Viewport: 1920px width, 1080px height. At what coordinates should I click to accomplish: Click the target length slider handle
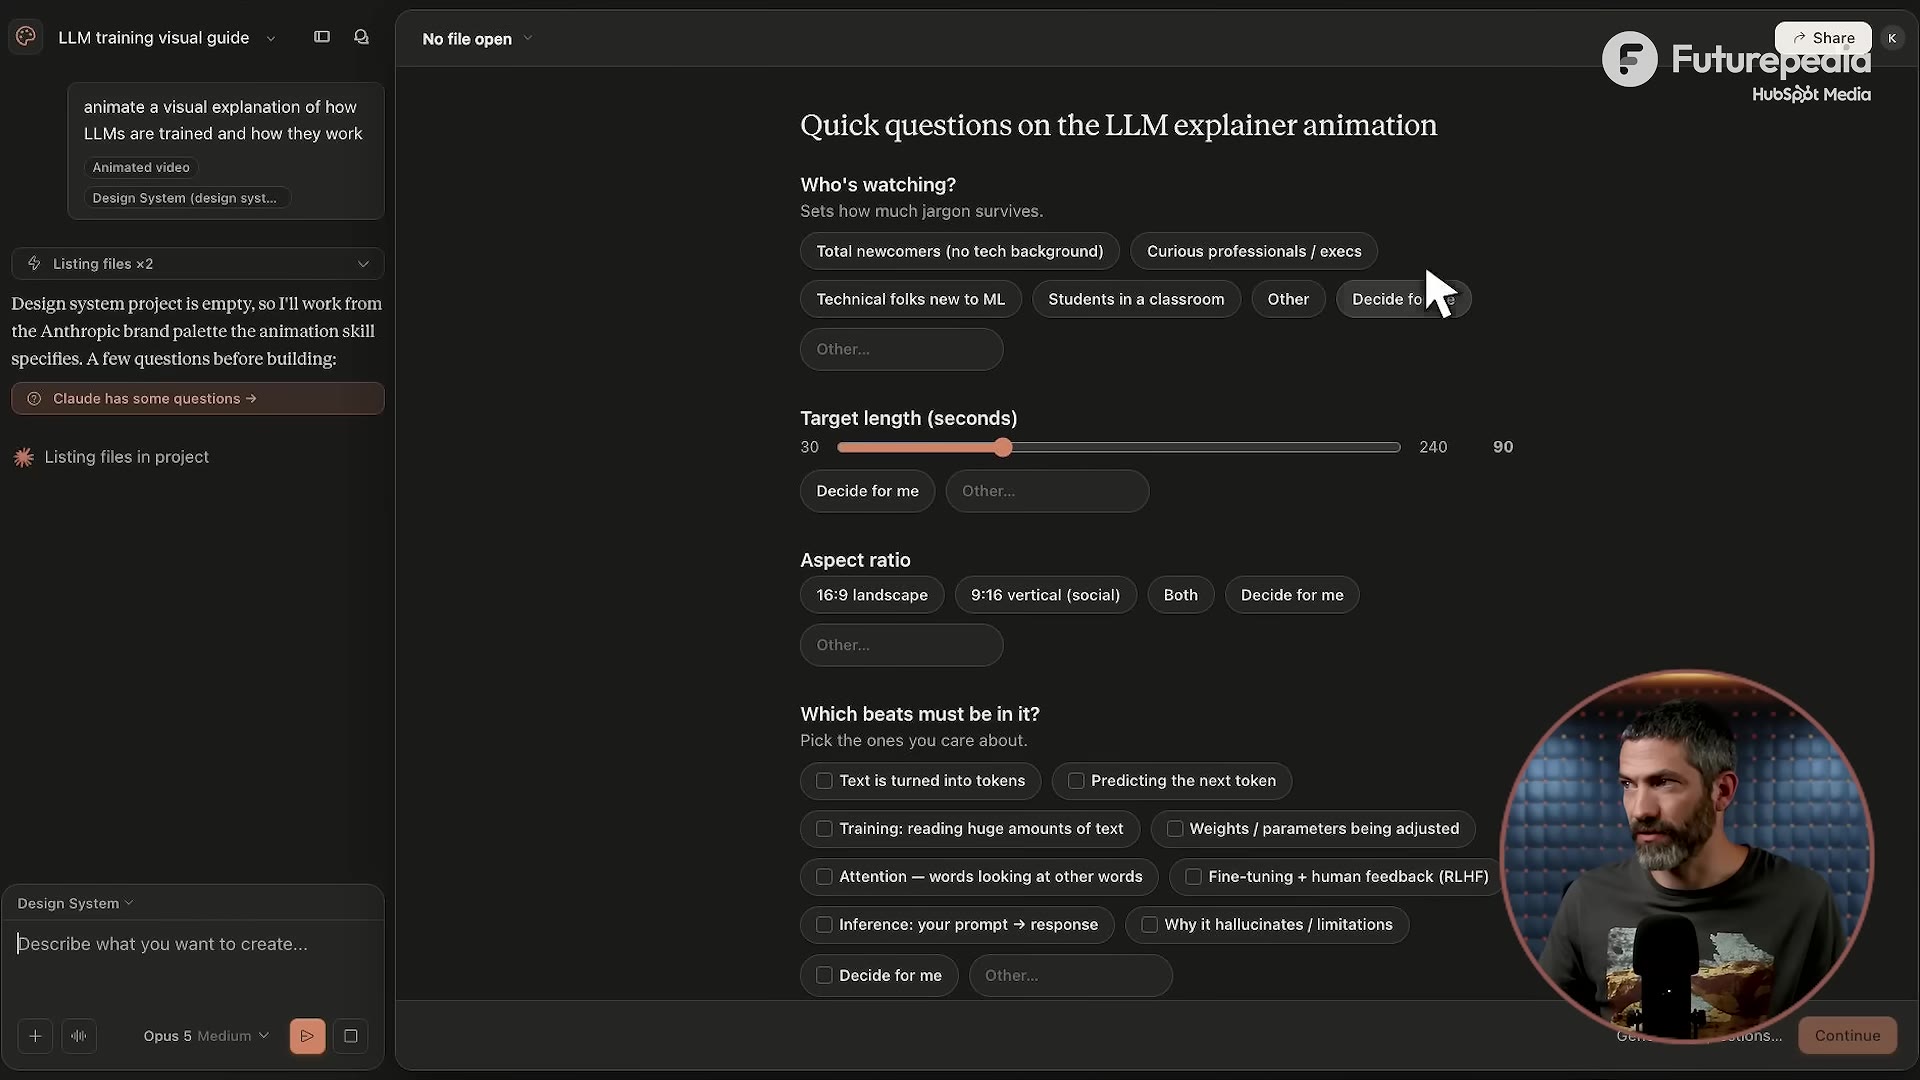click(x=1003, y=447)
